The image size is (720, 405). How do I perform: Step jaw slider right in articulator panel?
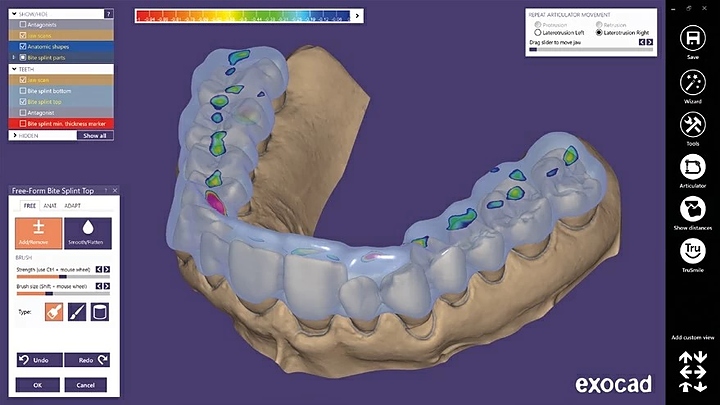point(649,42)
